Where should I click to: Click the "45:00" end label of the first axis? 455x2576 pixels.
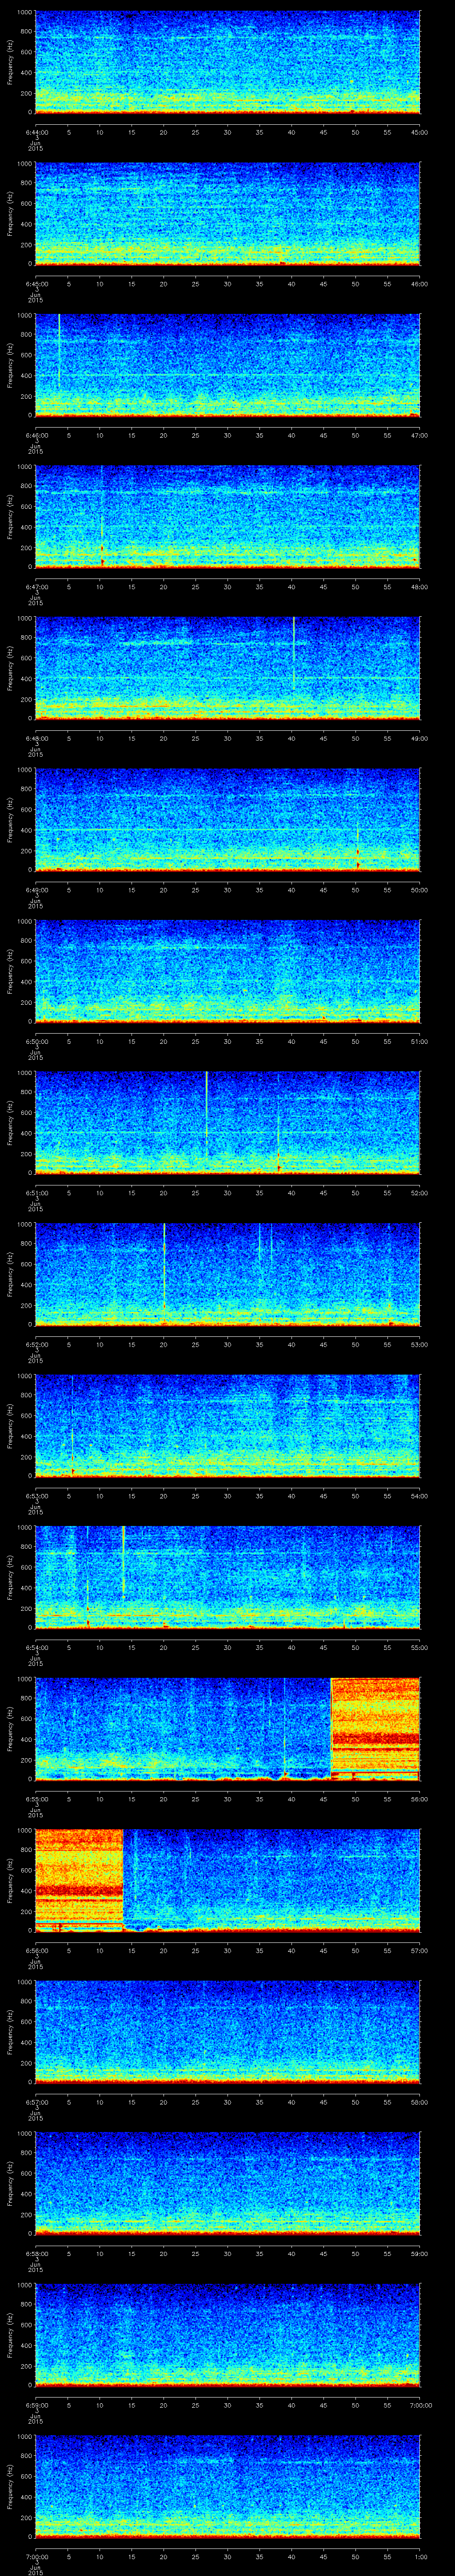pyautogui.click(x=420, y=132)
